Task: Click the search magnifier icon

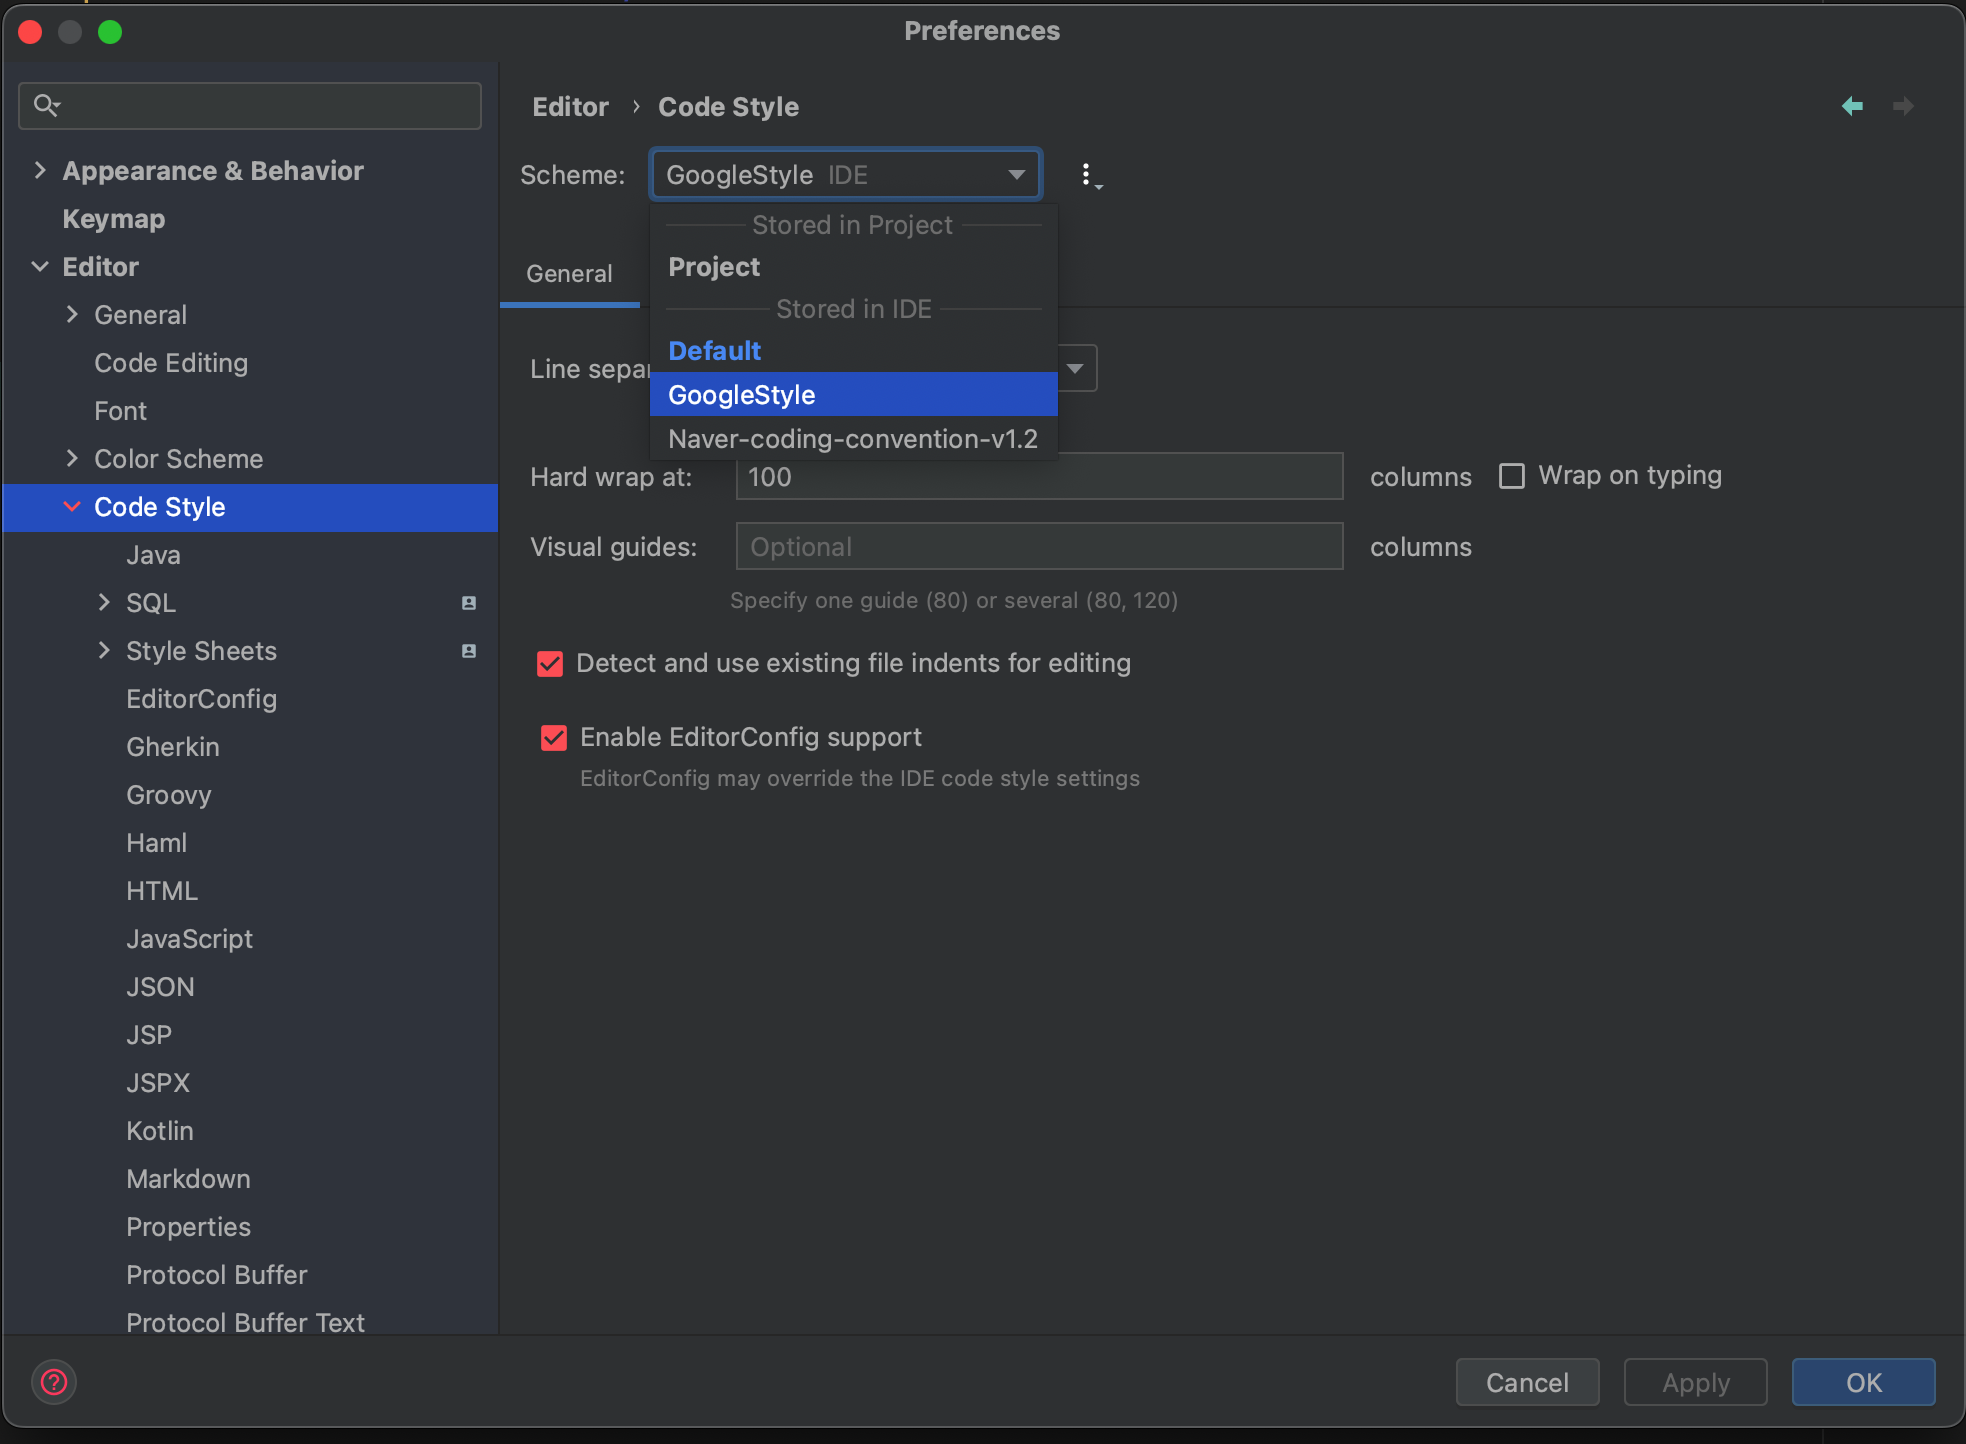Action: (x=46, y=105)
